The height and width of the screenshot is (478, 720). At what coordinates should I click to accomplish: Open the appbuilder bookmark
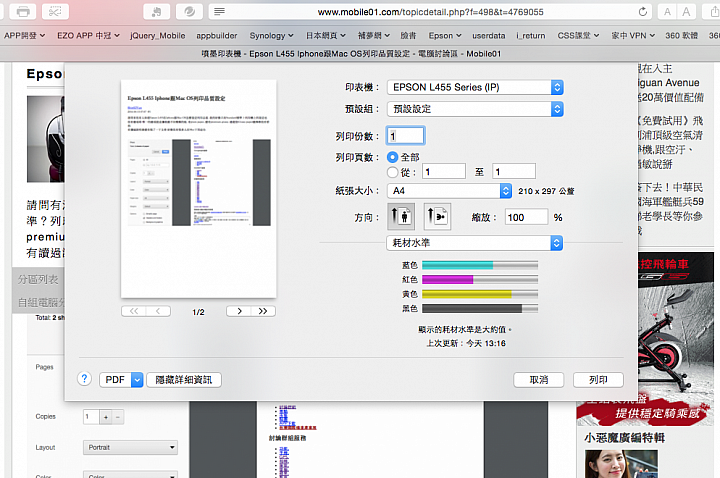[x=217, y=35]
